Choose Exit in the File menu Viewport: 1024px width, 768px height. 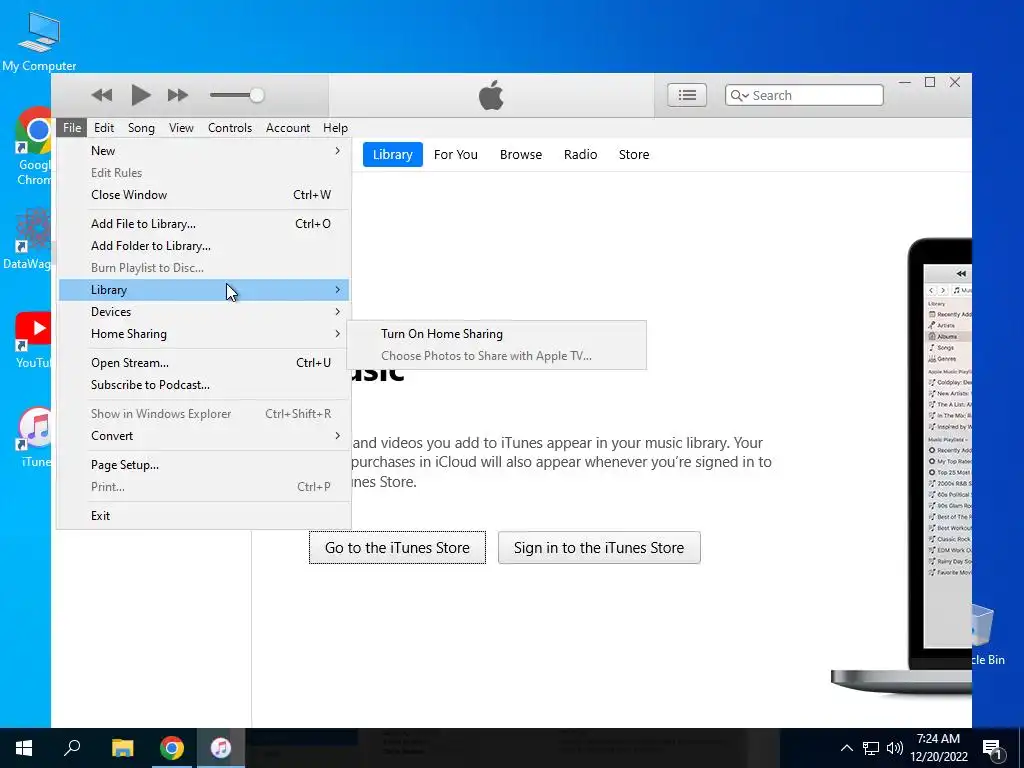click(x=204, y=515)
